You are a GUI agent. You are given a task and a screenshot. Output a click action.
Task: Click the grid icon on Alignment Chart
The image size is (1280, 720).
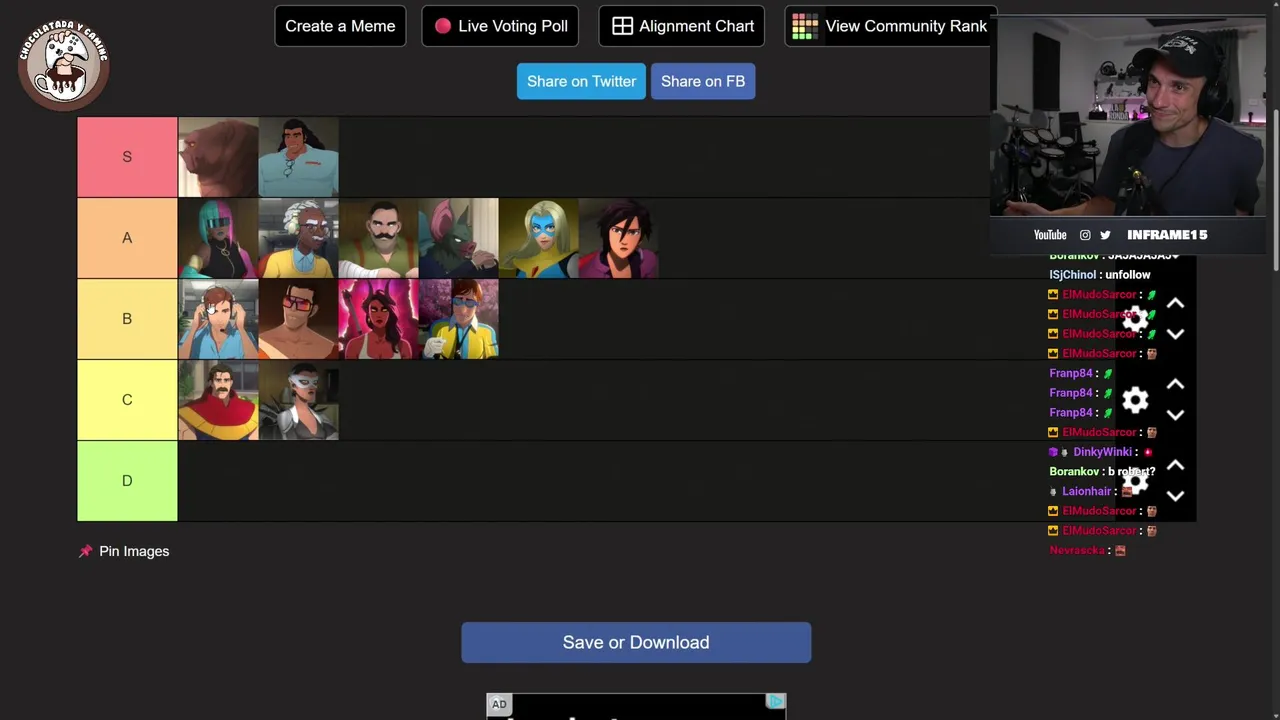click(622, 26)
